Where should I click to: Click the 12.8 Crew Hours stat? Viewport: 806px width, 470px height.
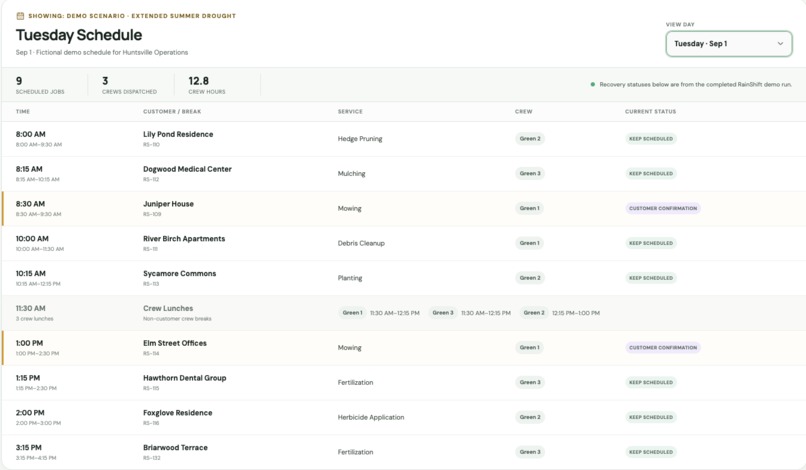pos(207,85)
